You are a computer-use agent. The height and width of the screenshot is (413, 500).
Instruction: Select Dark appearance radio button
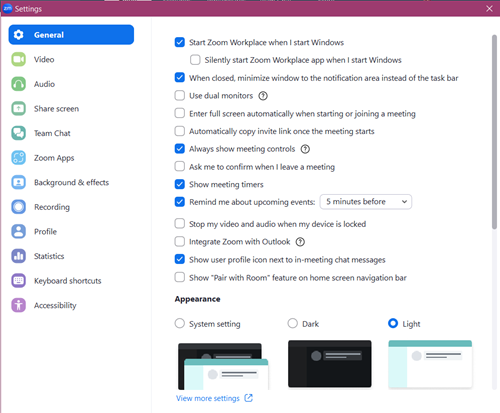292,323
